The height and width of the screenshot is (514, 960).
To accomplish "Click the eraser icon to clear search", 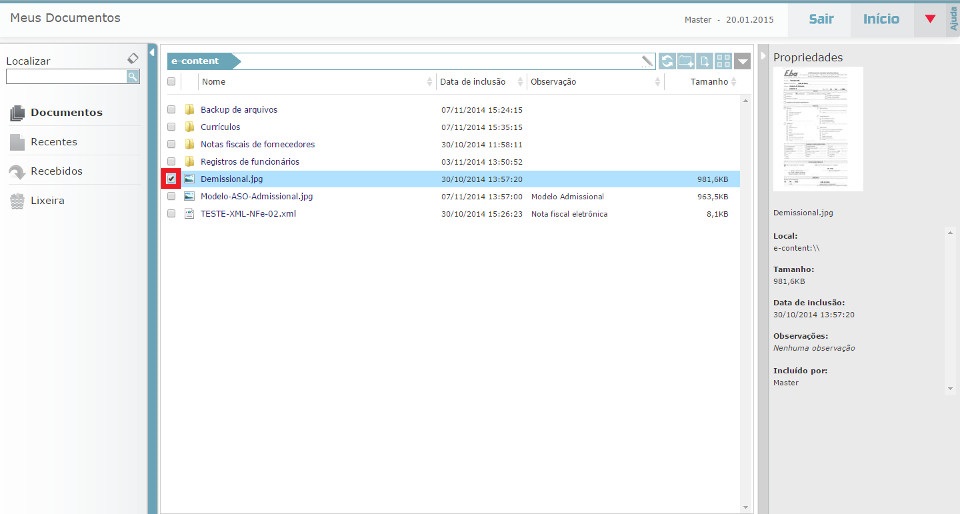I will 133,59.
